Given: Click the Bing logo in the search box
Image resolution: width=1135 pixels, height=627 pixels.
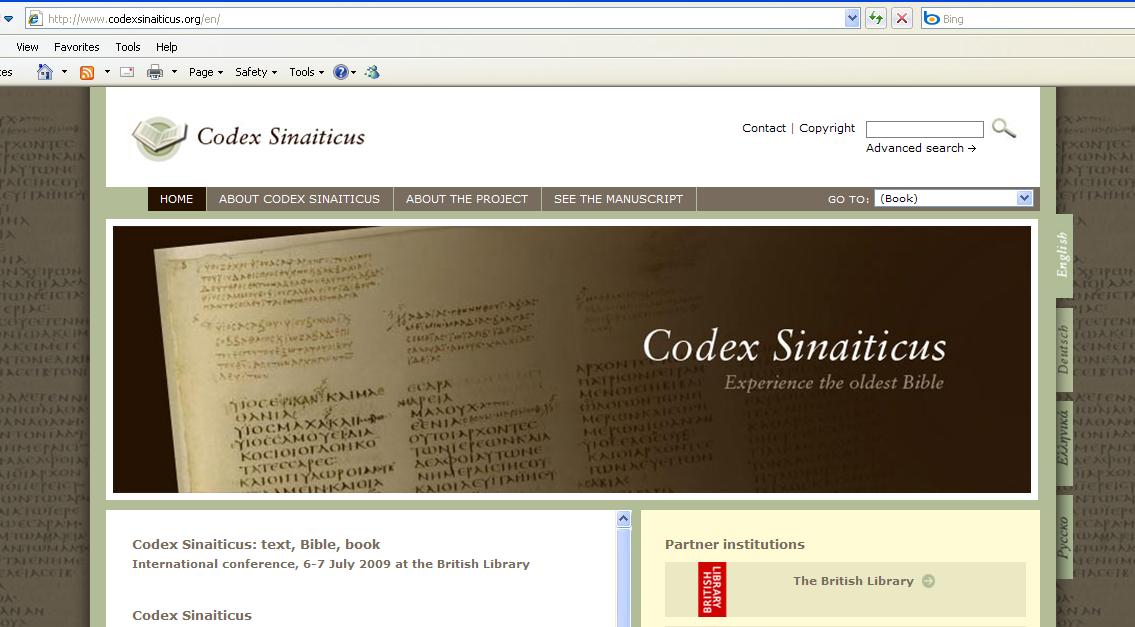Looking at the screenshot, I should tap(935, 18).
